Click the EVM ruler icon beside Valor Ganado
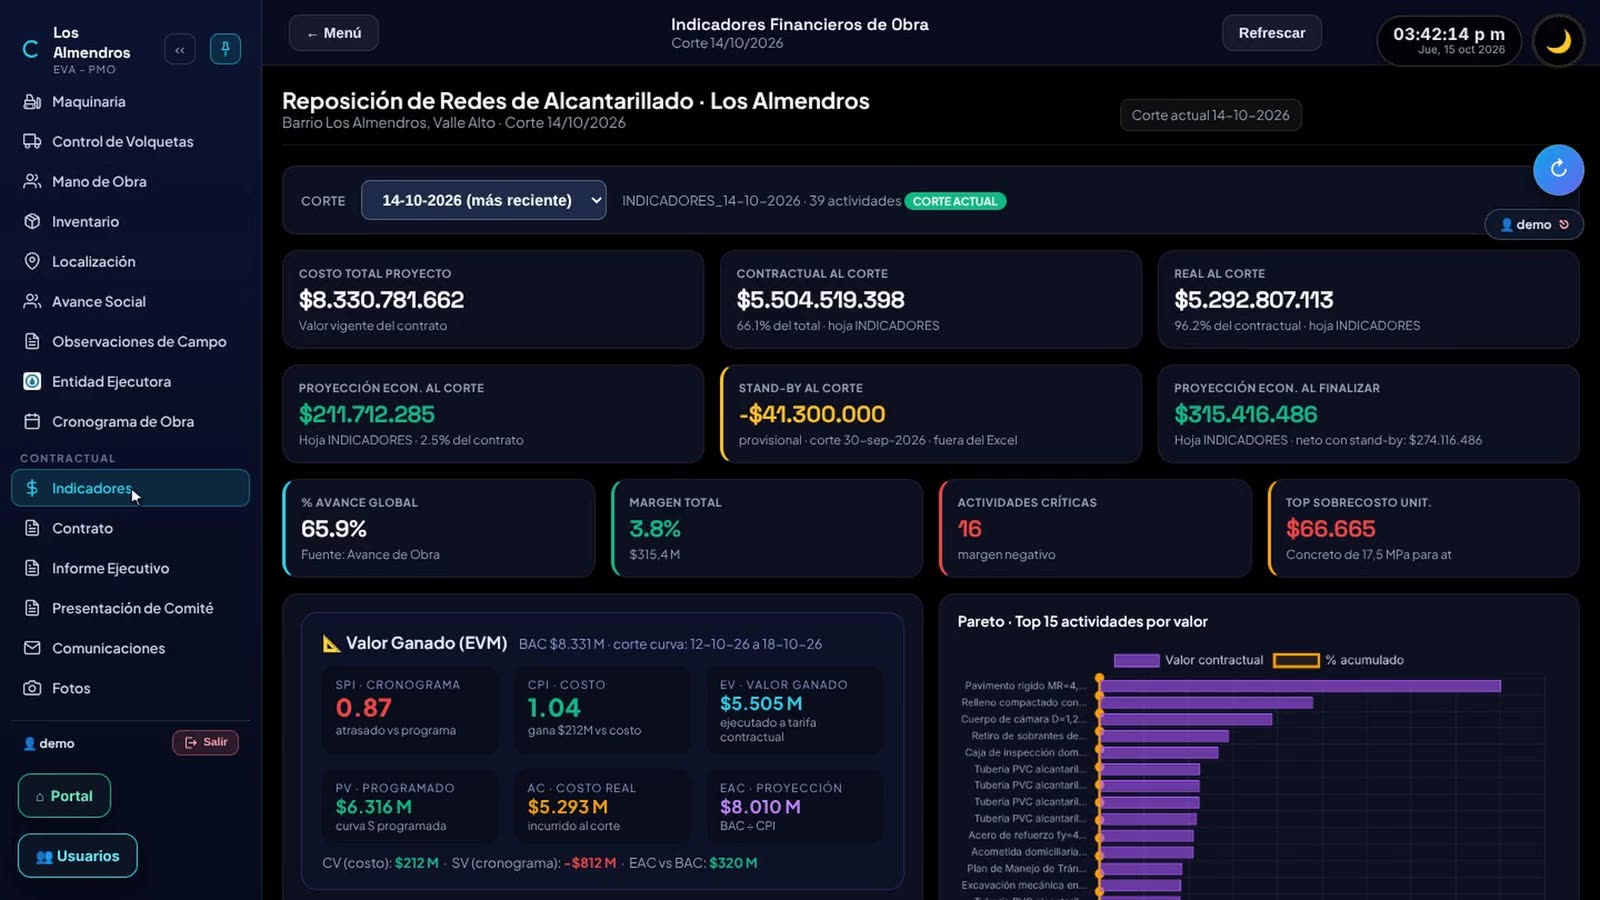The height and width of the screenshot is (900, 1600). click(x=331, y=643)
